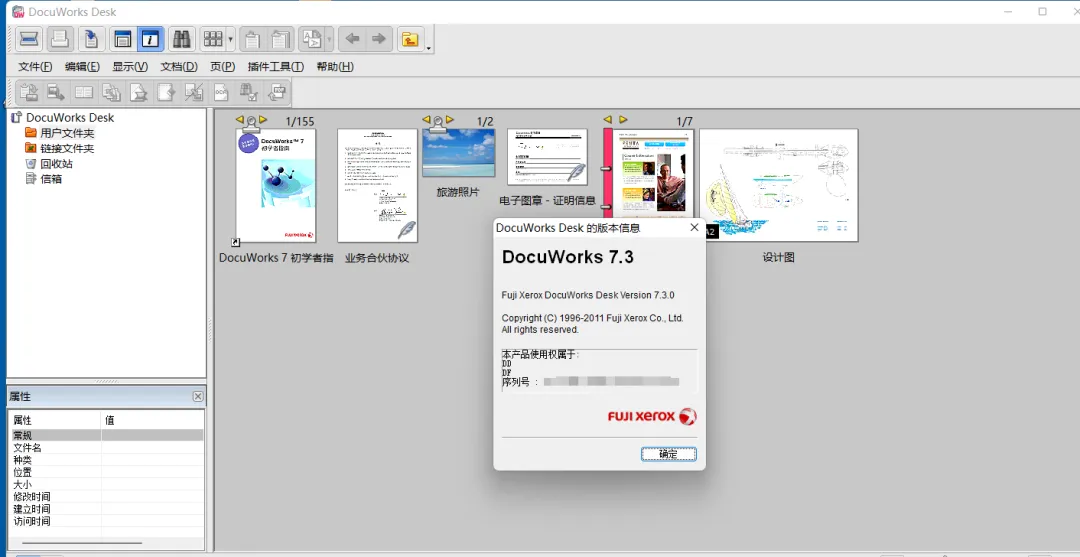Open the thumbnail view dropdown arrow
Screen dimensions: 1080x557
coord(231,39)
